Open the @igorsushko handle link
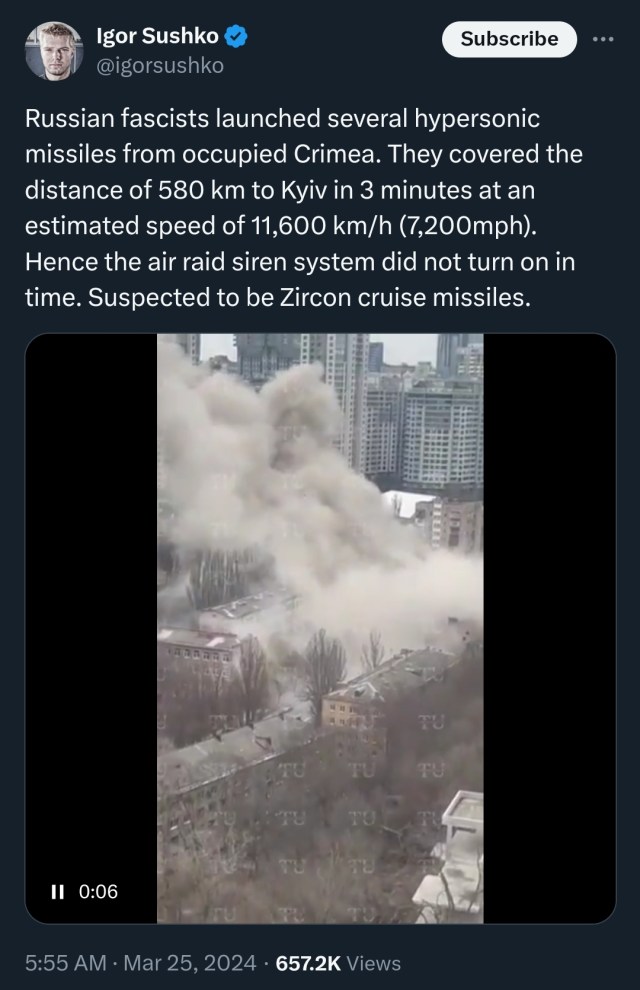Screen dimensions: 640x990 (160, 66)
